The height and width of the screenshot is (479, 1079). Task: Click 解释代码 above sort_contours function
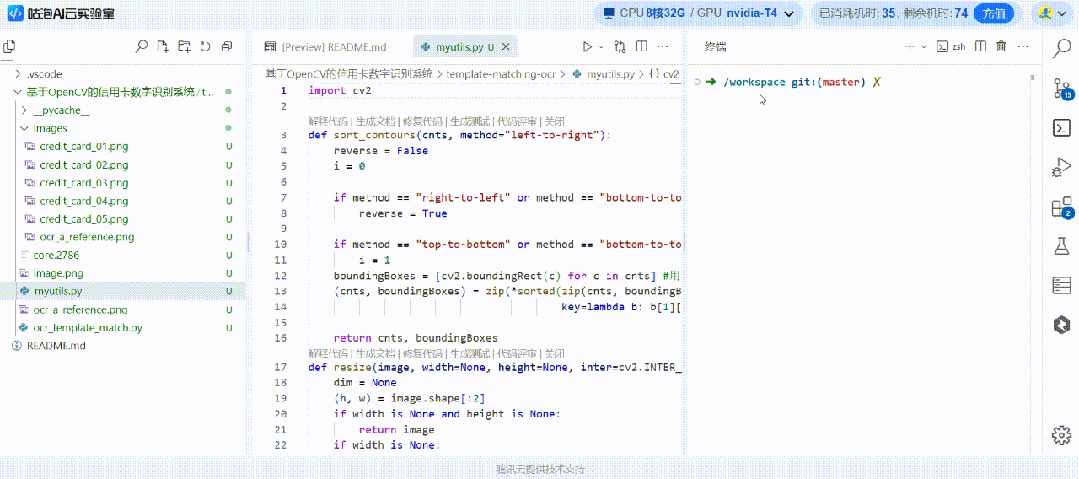[x=324, y=120]
